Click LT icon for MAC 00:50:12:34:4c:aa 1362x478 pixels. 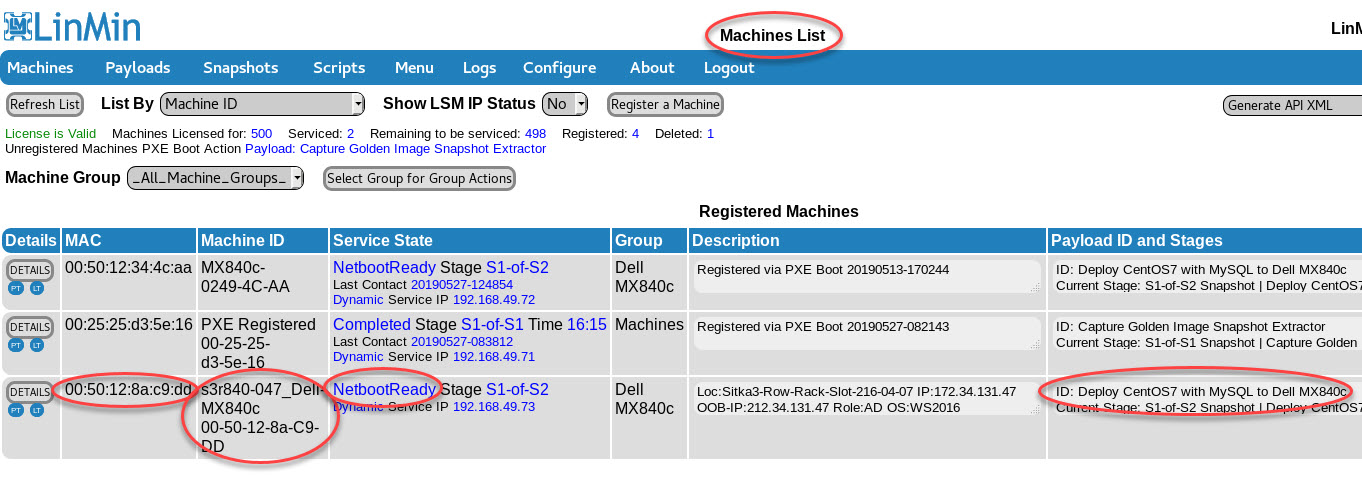click(37, 288)
